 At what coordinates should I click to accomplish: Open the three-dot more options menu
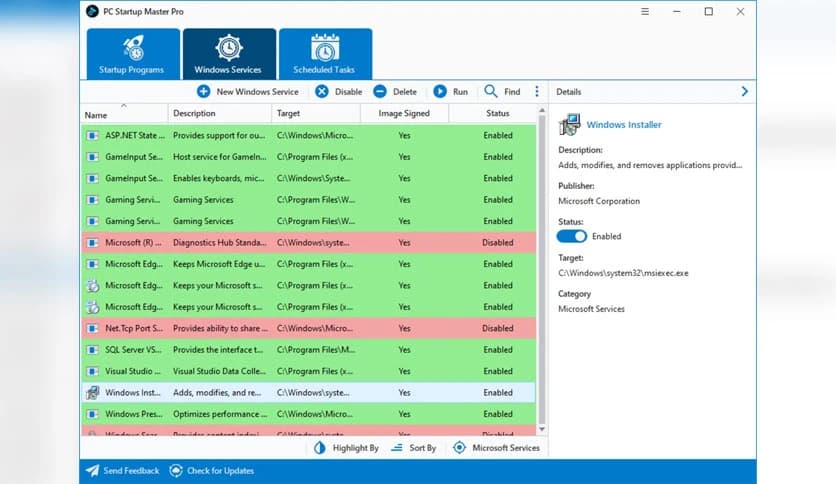(x=537, y=91)
